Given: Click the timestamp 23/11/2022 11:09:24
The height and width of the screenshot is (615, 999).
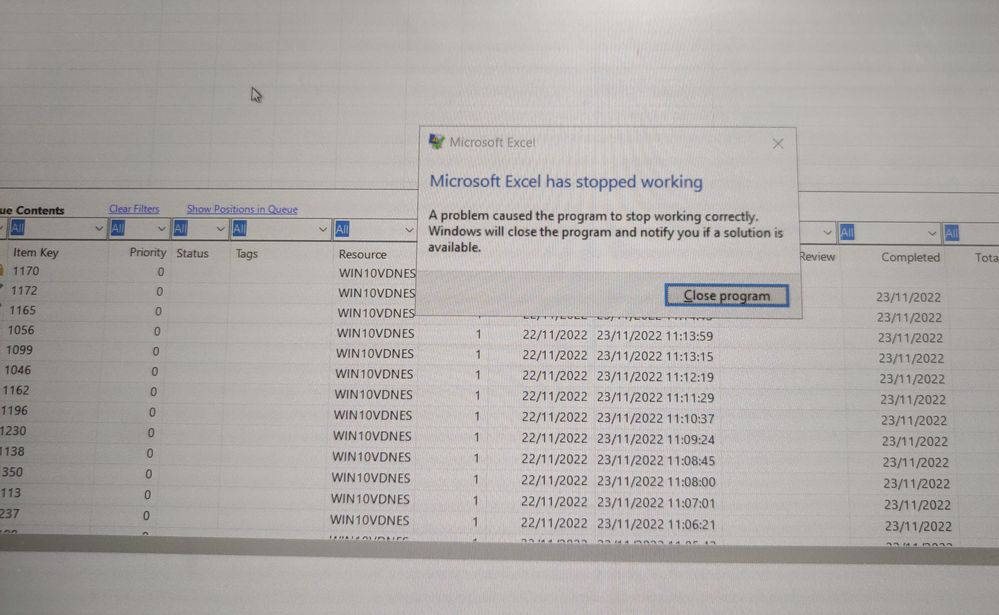Looking at the screenshot, I should tap(656, 440).
